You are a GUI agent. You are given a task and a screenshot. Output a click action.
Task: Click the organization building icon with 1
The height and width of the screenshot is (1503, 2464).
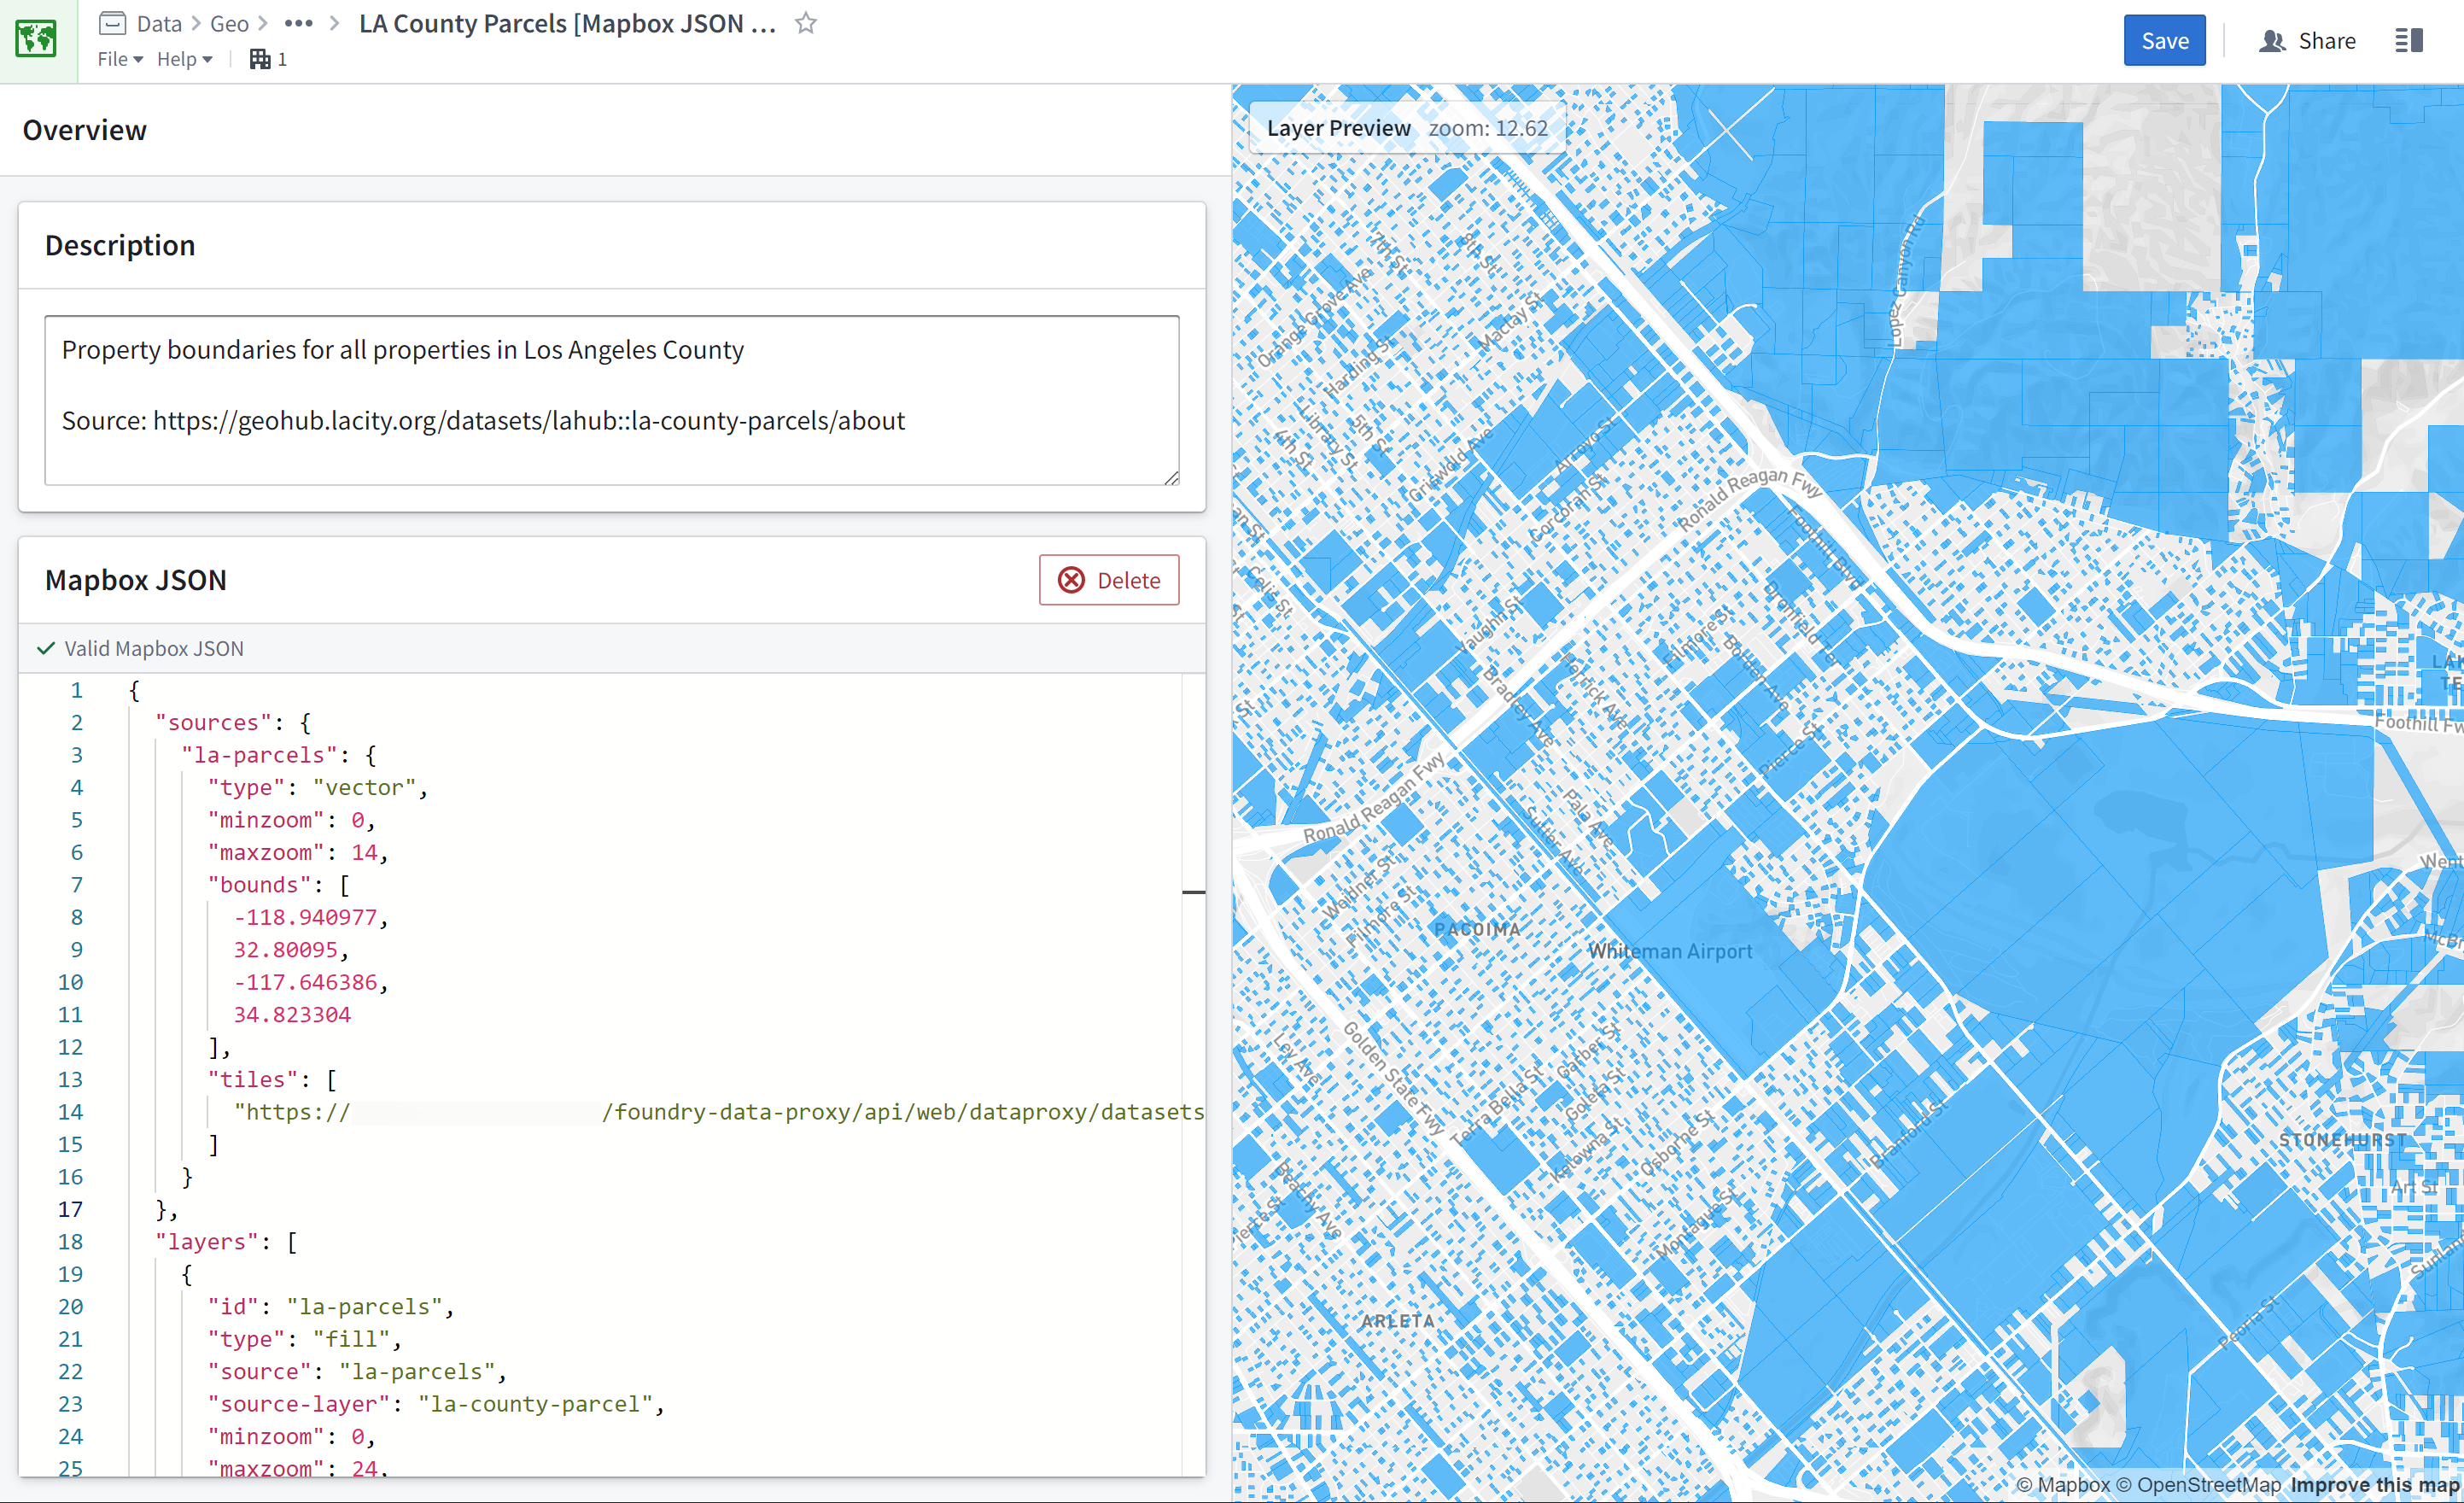[x=268, y=59]
